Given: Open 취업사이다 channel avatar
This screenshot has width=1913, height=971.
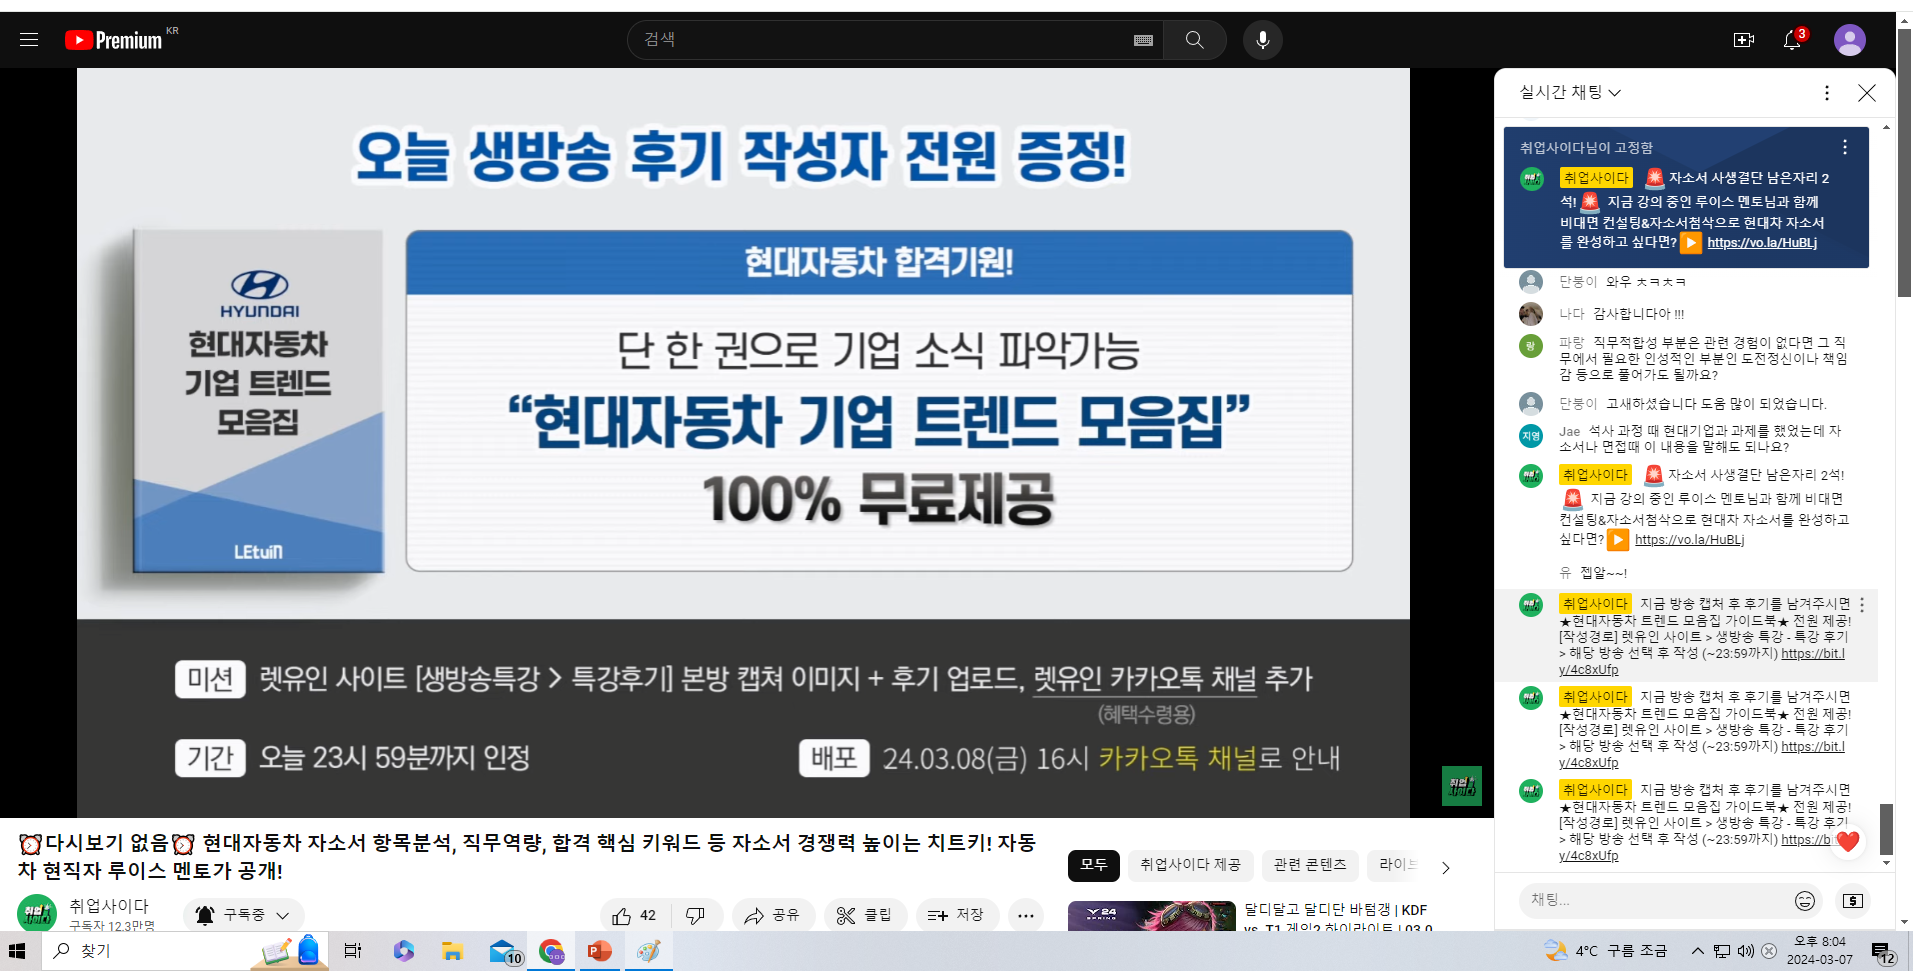Looking at the screenshot, I should click(37, 913).
